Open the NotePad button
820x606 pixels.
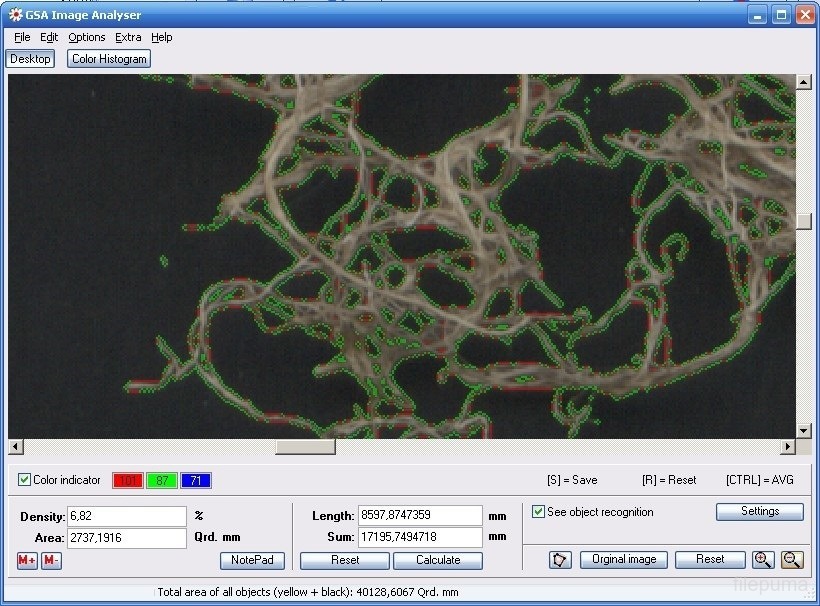[x=252, y=560]
